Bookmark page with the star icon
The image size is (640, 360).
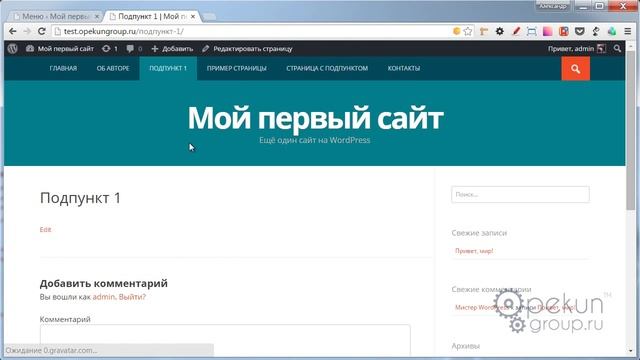[x=468, y=31]
